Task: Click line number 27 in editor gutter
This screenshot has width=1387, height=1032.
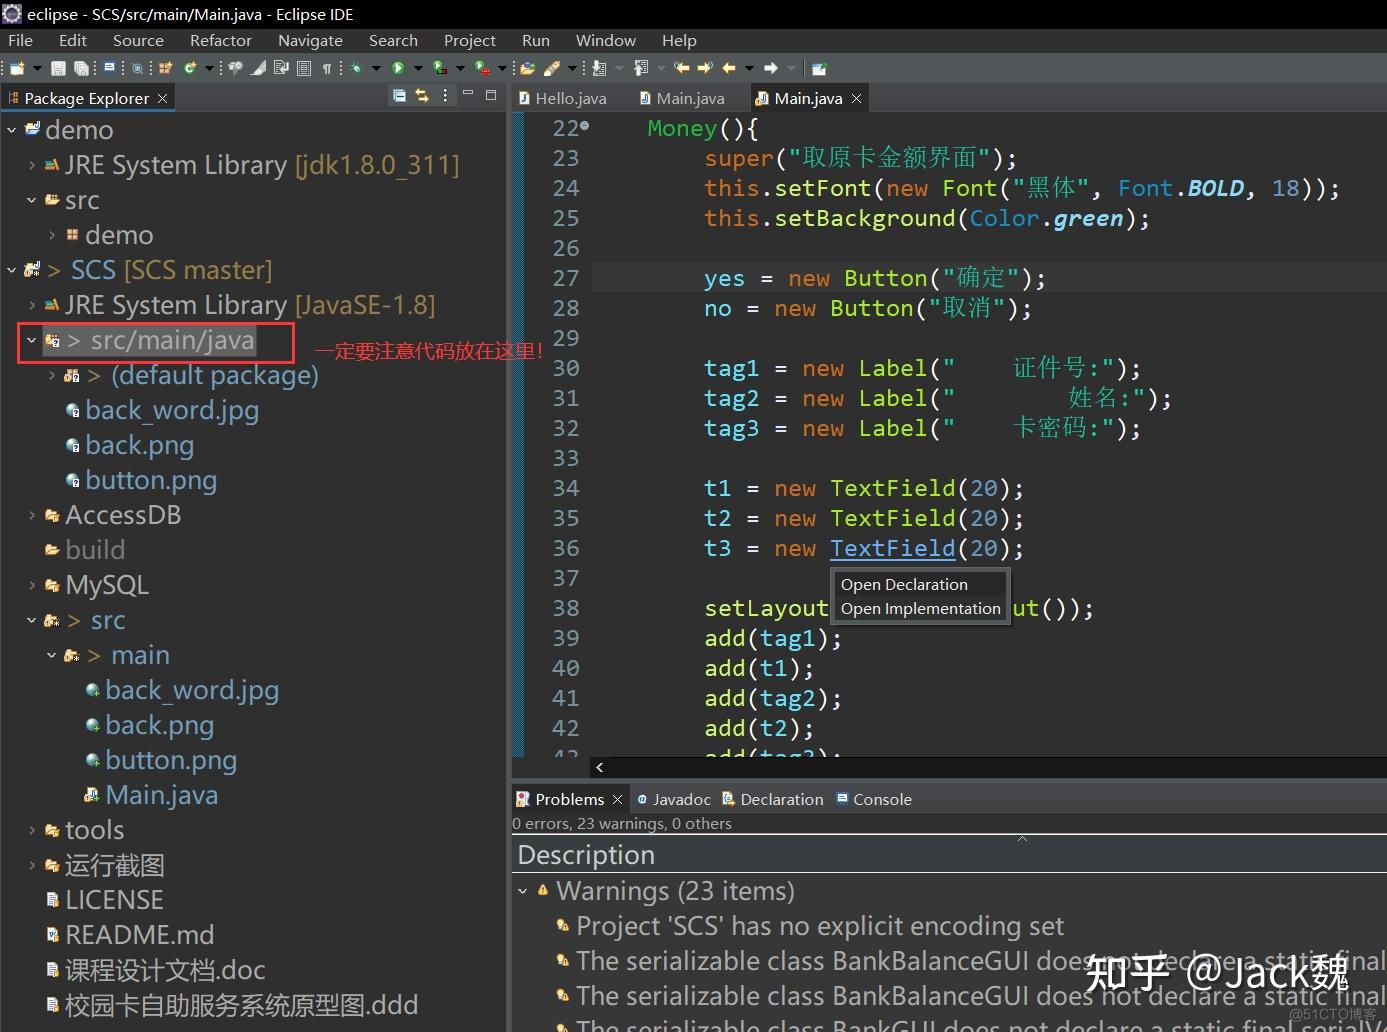Action: 565,278
